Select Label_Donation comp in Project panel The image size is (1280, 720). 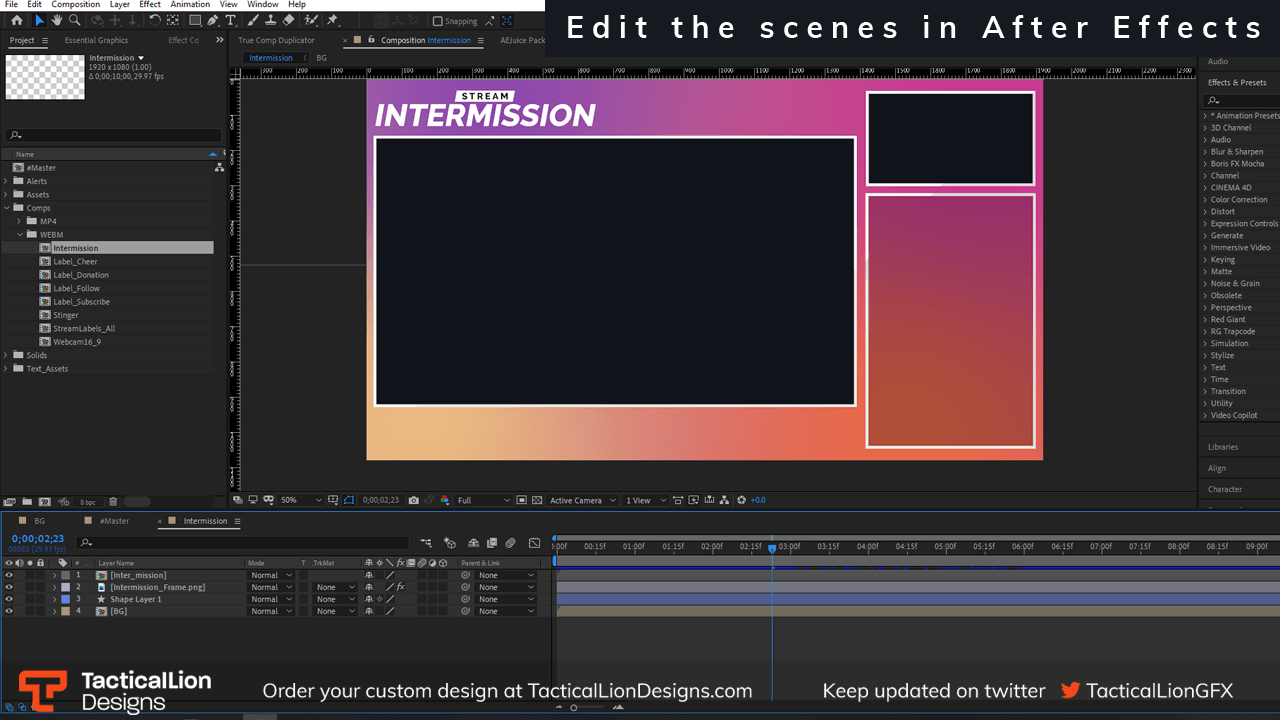[x=81, y=274]
